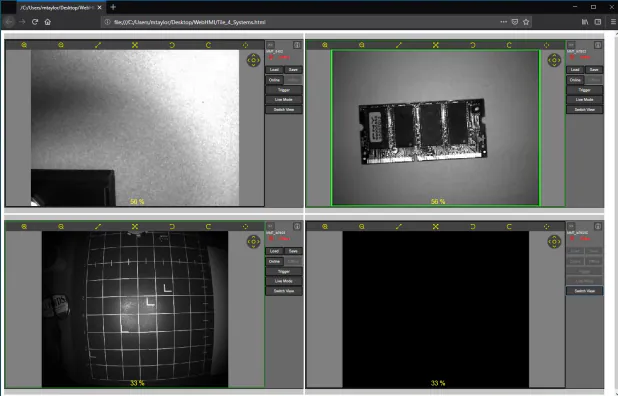Toggle Live Mode for the noisy image camera

pos(284,100)
